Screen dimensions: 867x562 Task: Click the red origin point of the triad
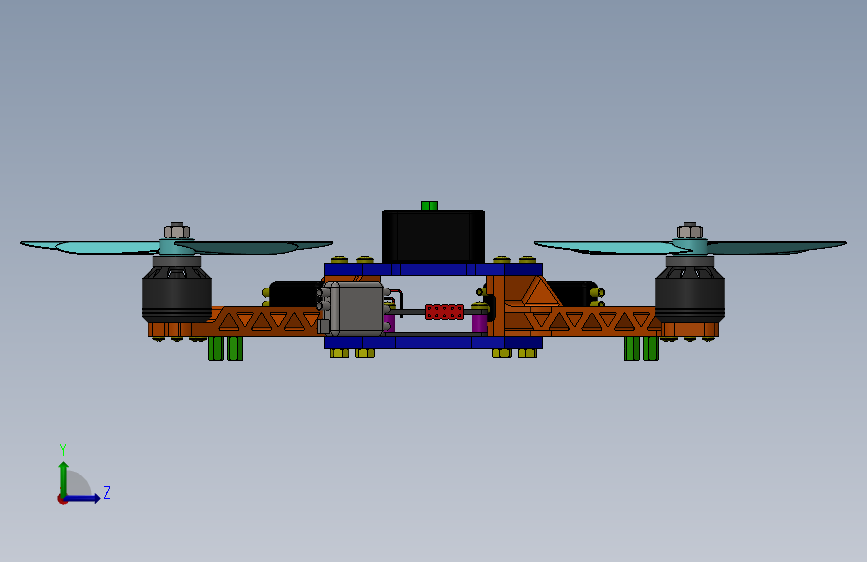[62, 499]
